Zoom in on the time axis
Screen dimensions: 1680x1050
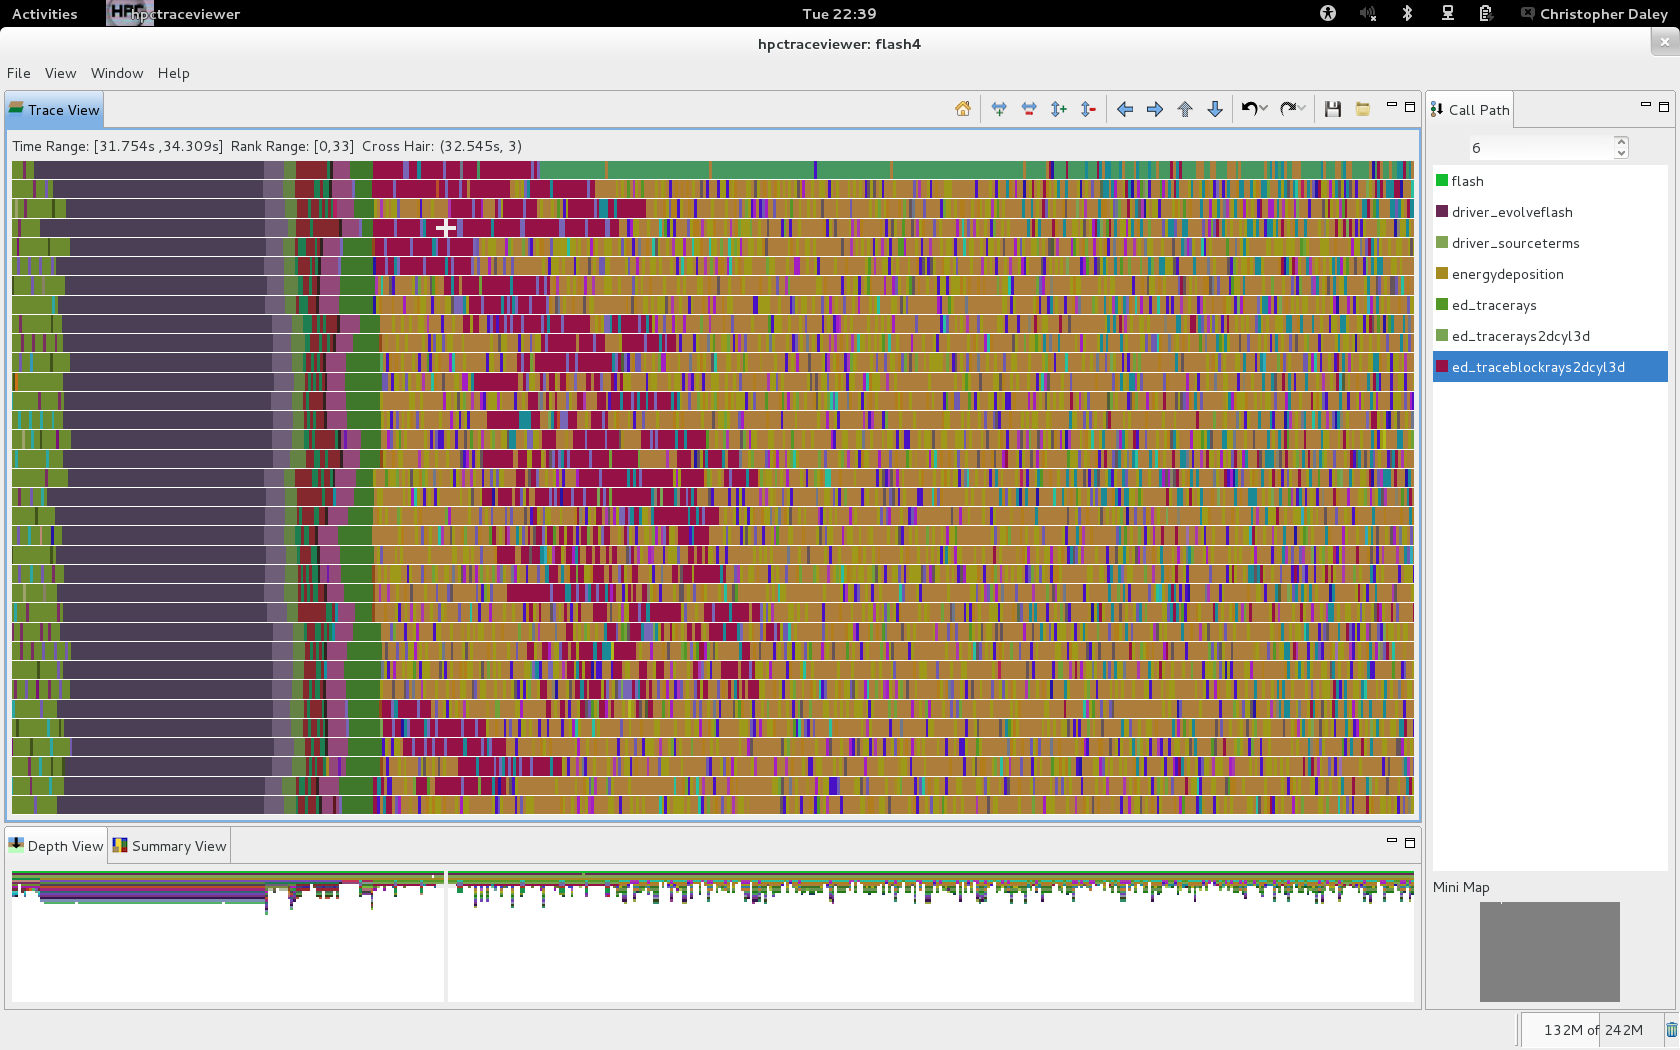[999, 109]
